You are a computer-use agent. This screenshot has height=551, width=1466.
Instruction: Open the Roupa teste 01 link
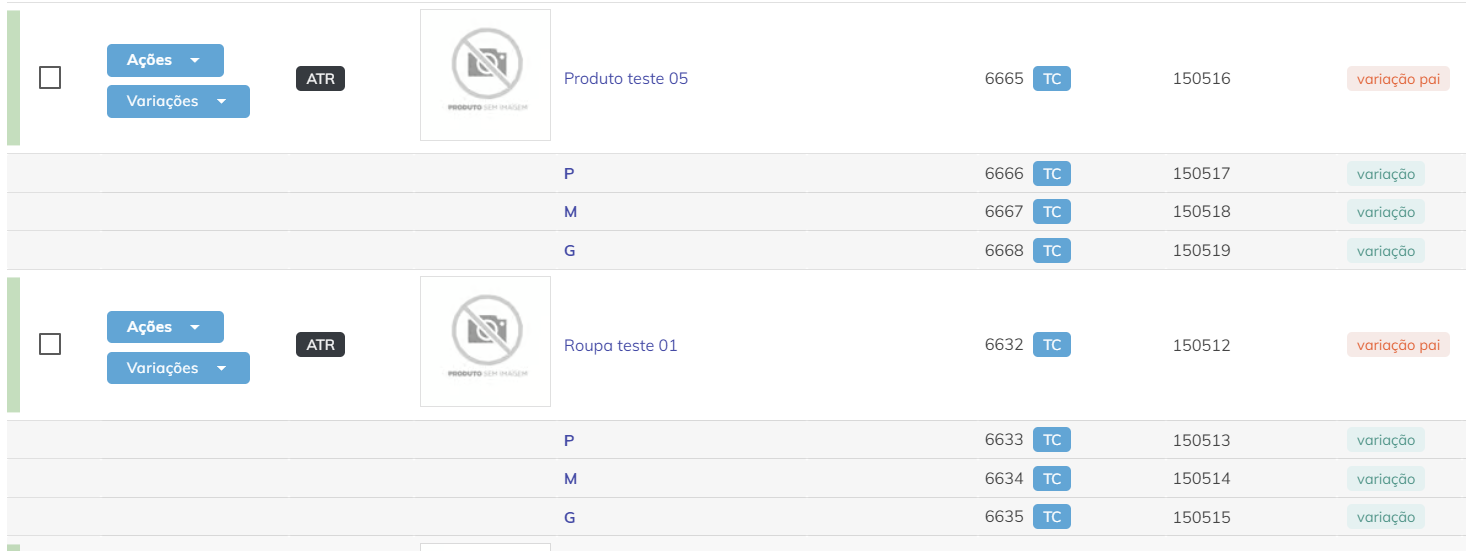[621, 345]
